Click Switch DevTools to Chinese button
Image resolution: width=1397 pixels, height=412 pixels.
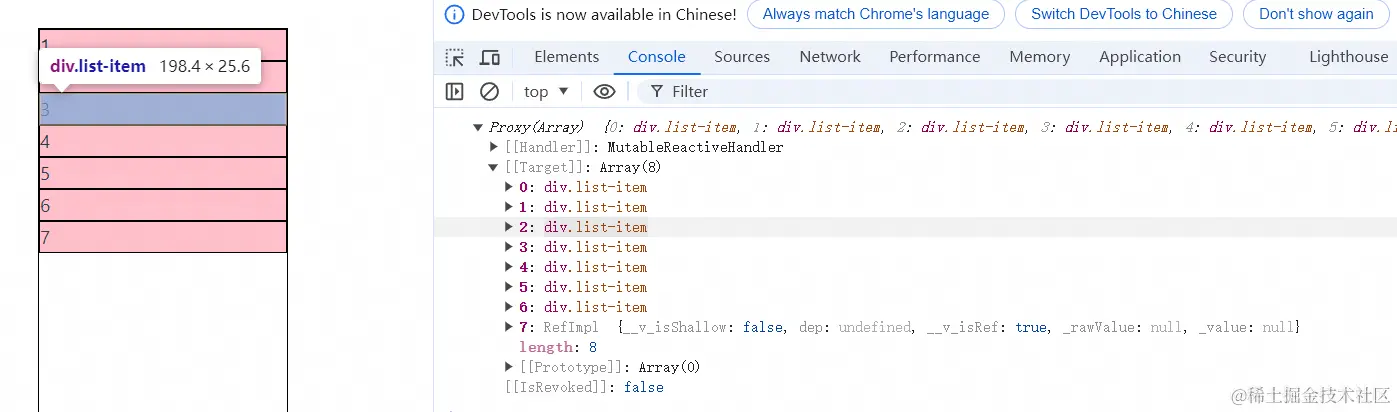(1124, 14)
